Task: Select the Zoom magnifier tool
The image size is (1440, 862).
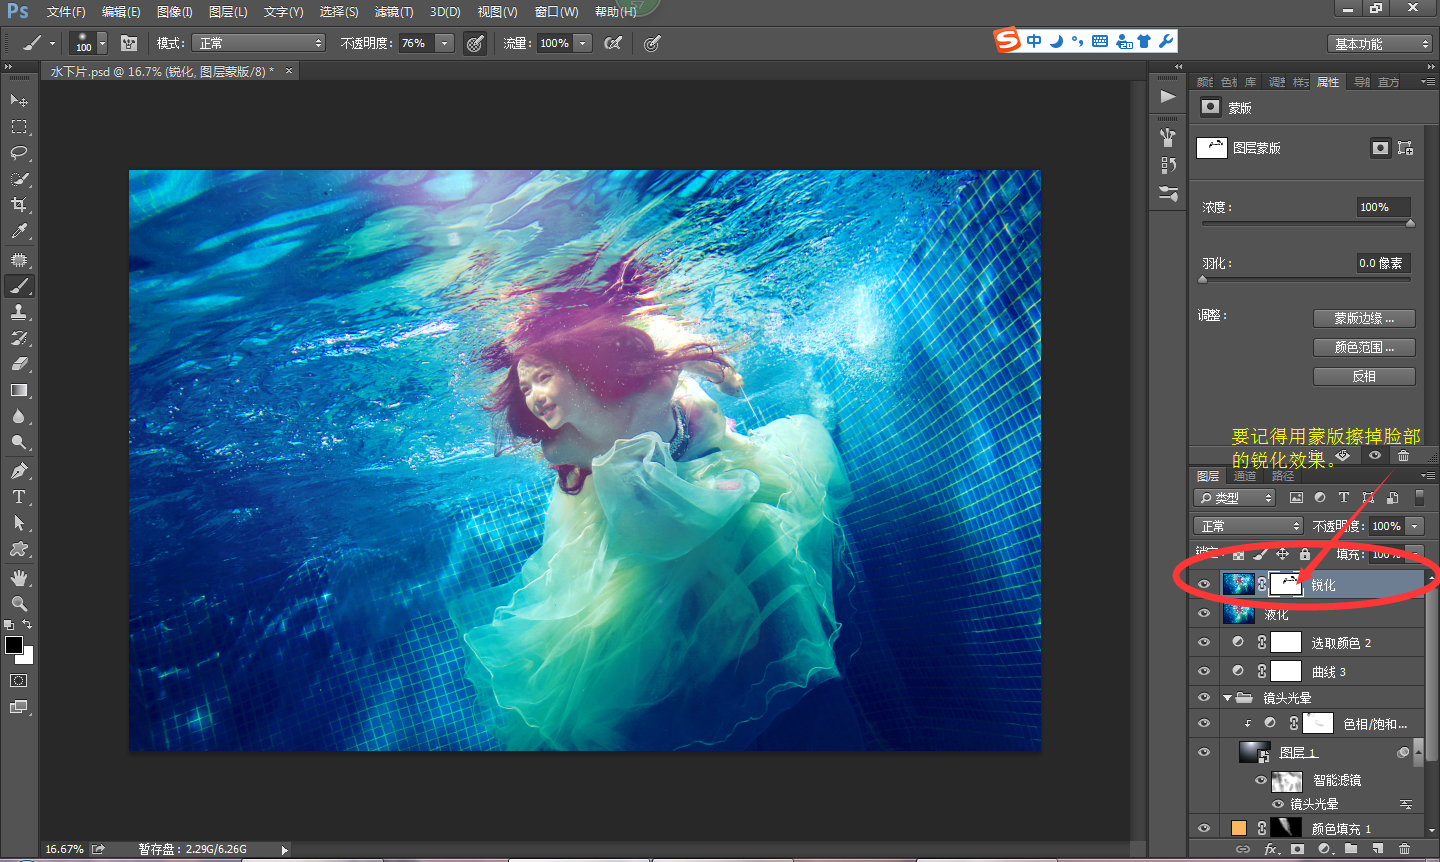Action: (x=18, y=604)
